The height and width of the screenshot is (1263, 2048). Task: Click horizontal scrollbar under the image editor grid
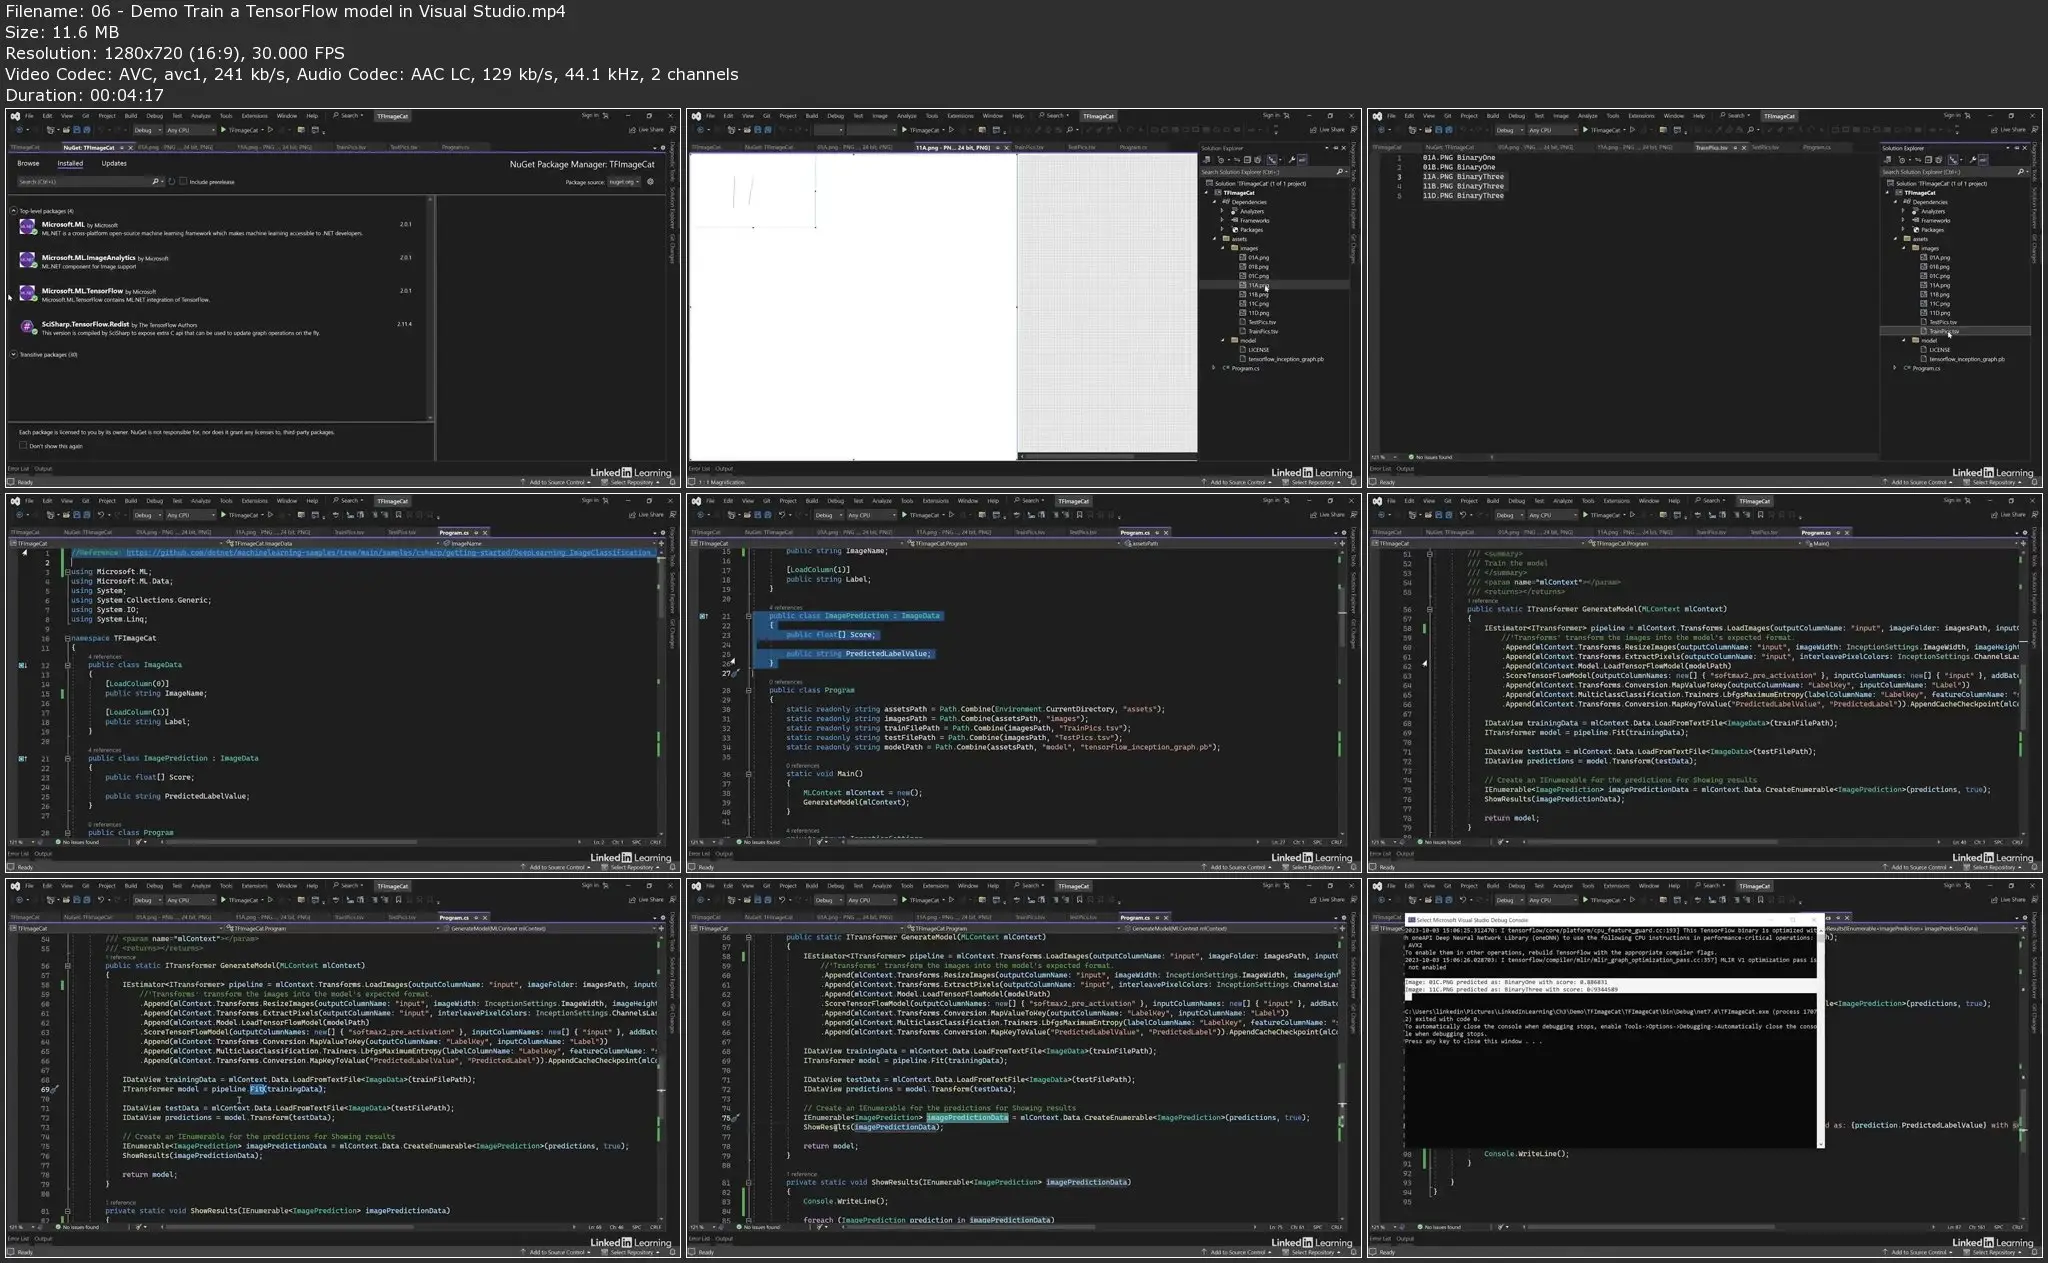pyautogui.click(x=1107, y=457)
